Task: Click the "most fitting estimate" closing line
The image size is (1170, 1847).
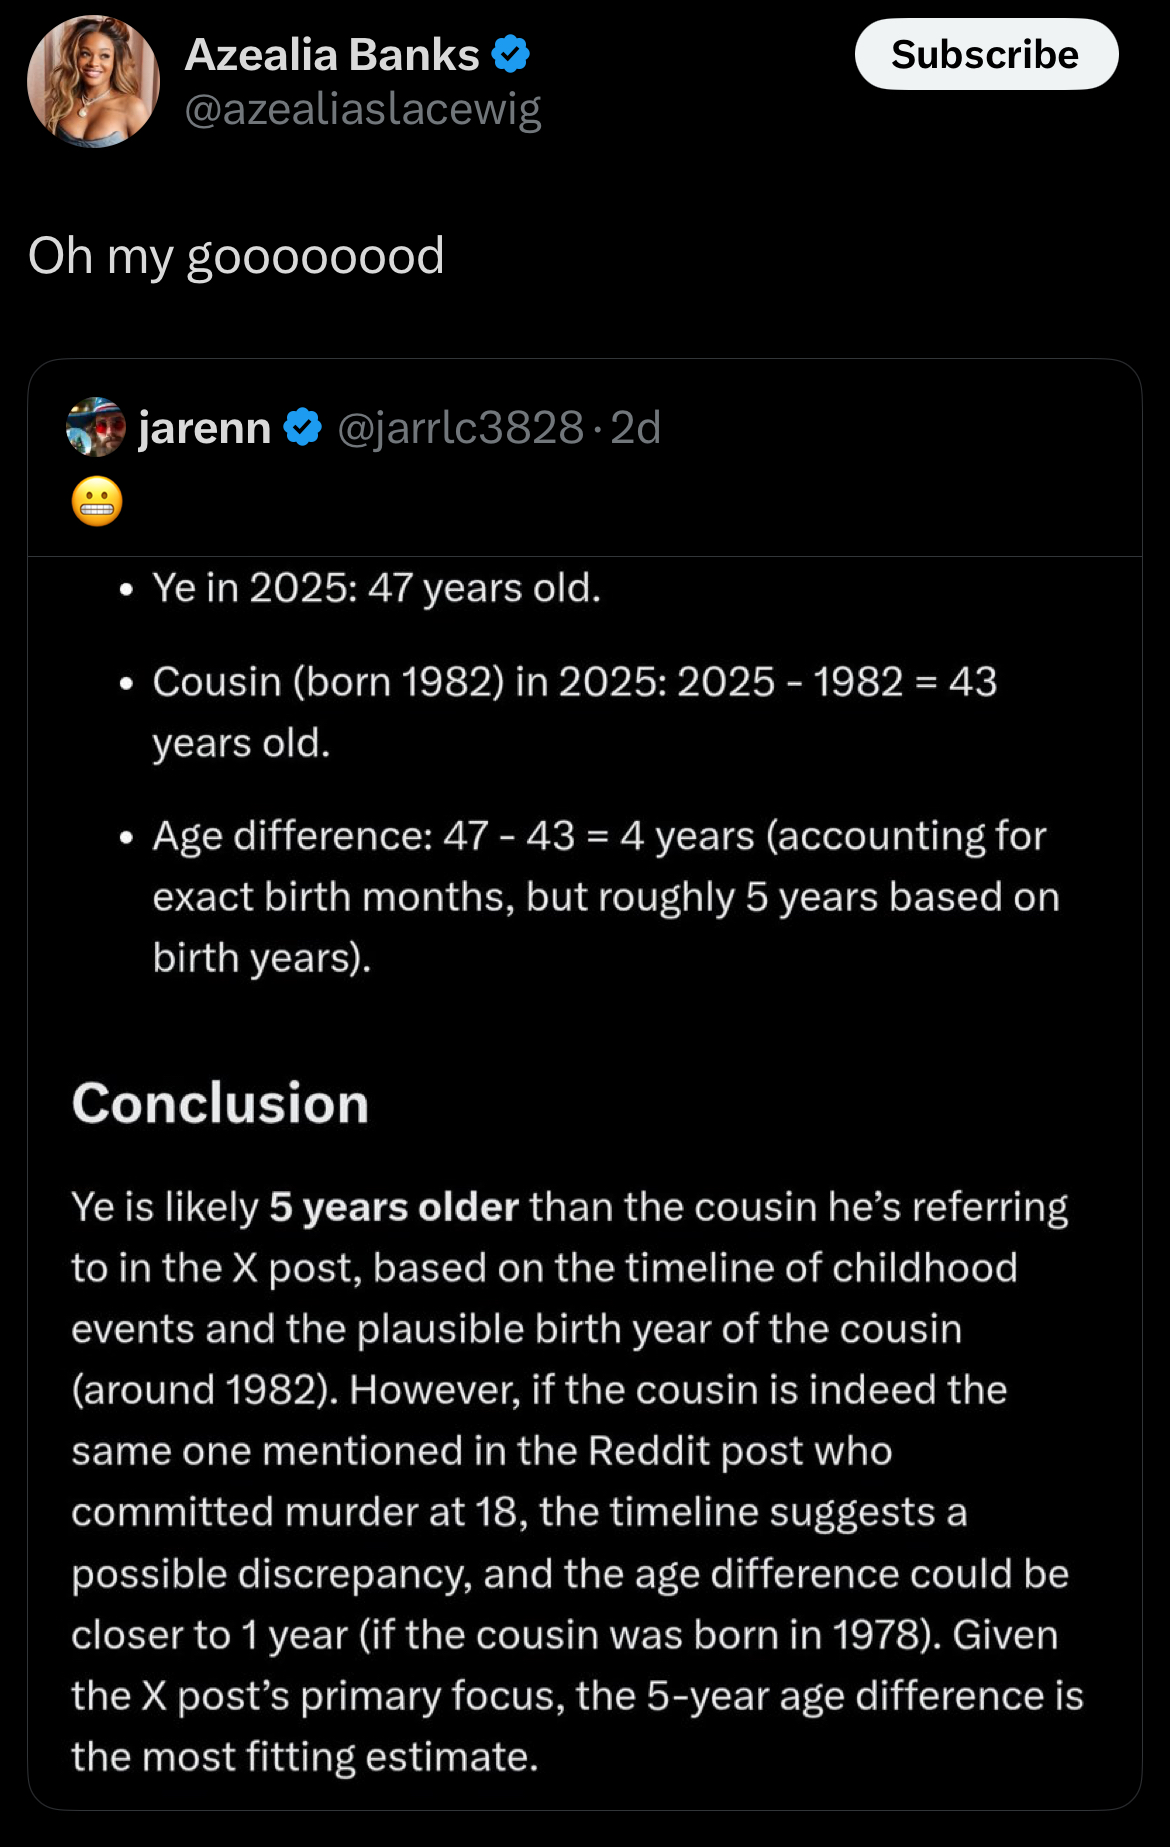Action: tap(305, 1757)
